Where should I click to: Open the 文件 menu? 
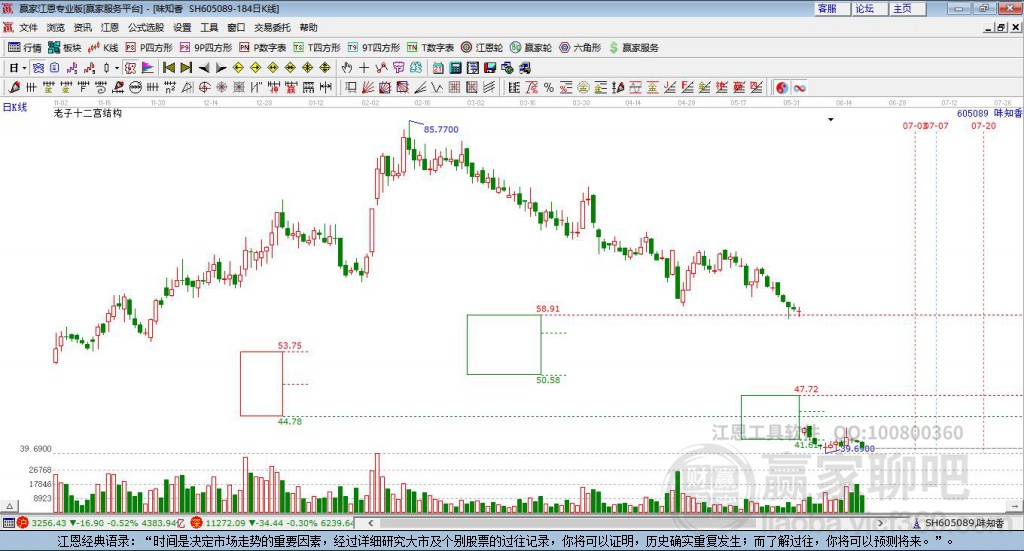coord(28,27)
